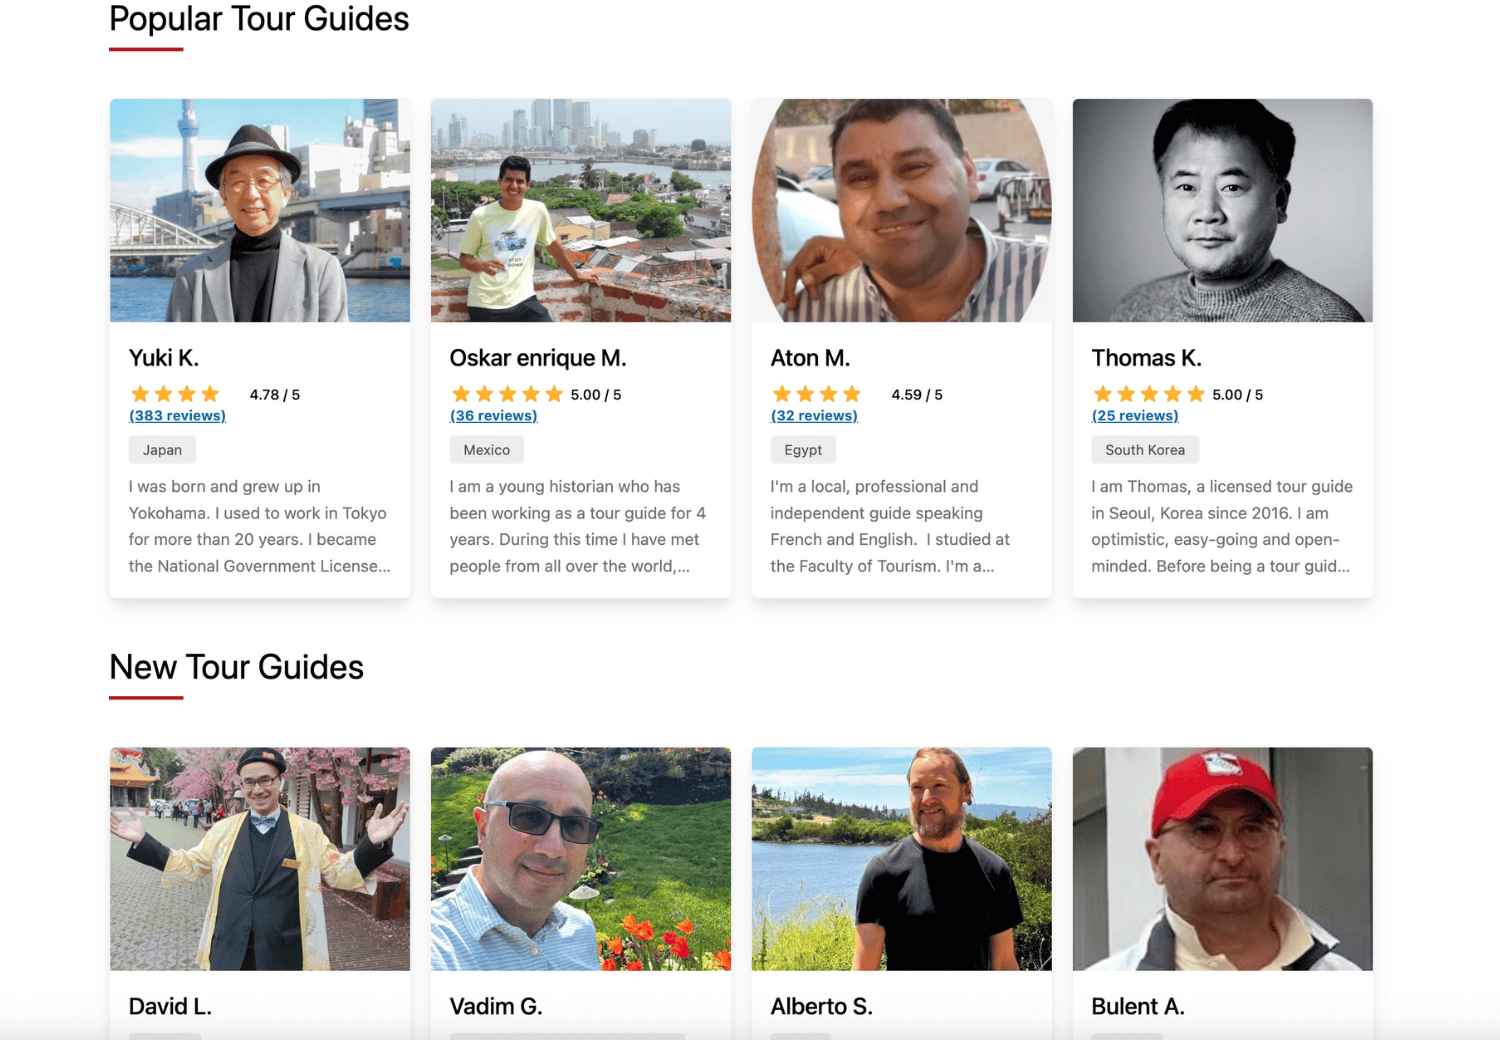View the 36 reviews of Oskar enrique M.
Image resolution: width=1500 pixels, height=1040 pixels.
[493, 415]
